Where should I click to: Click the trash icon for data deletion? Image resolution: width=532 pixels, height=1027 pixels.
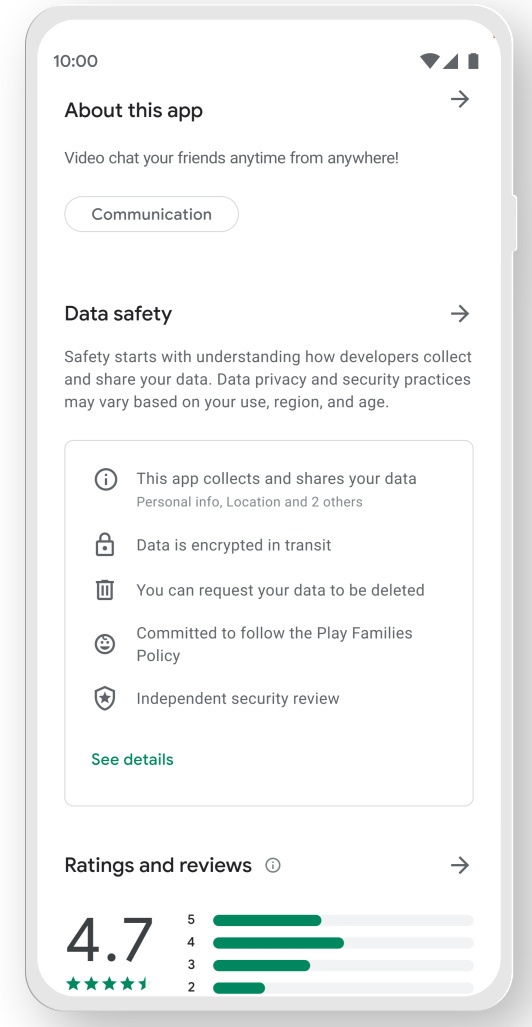pos(105,590)
